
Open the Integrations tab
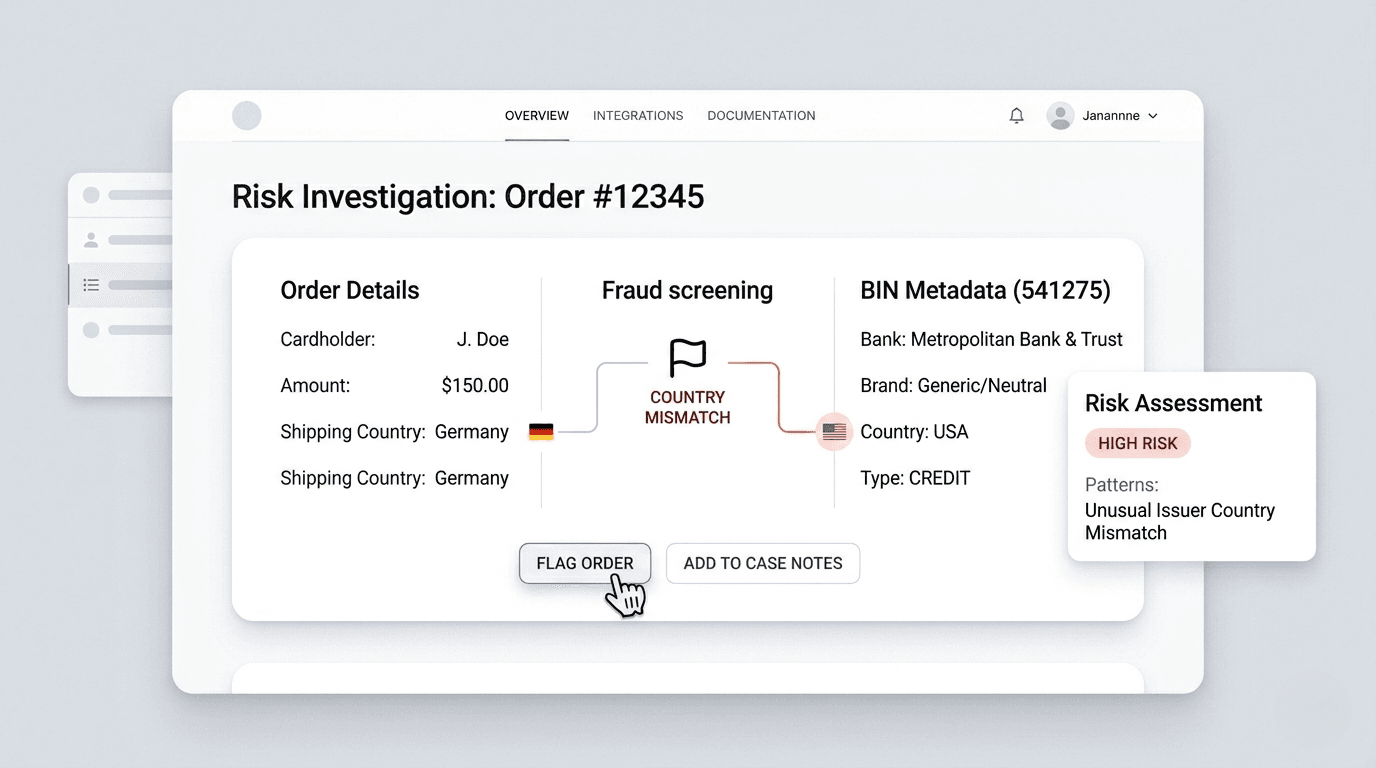click(x=638, y=116)
